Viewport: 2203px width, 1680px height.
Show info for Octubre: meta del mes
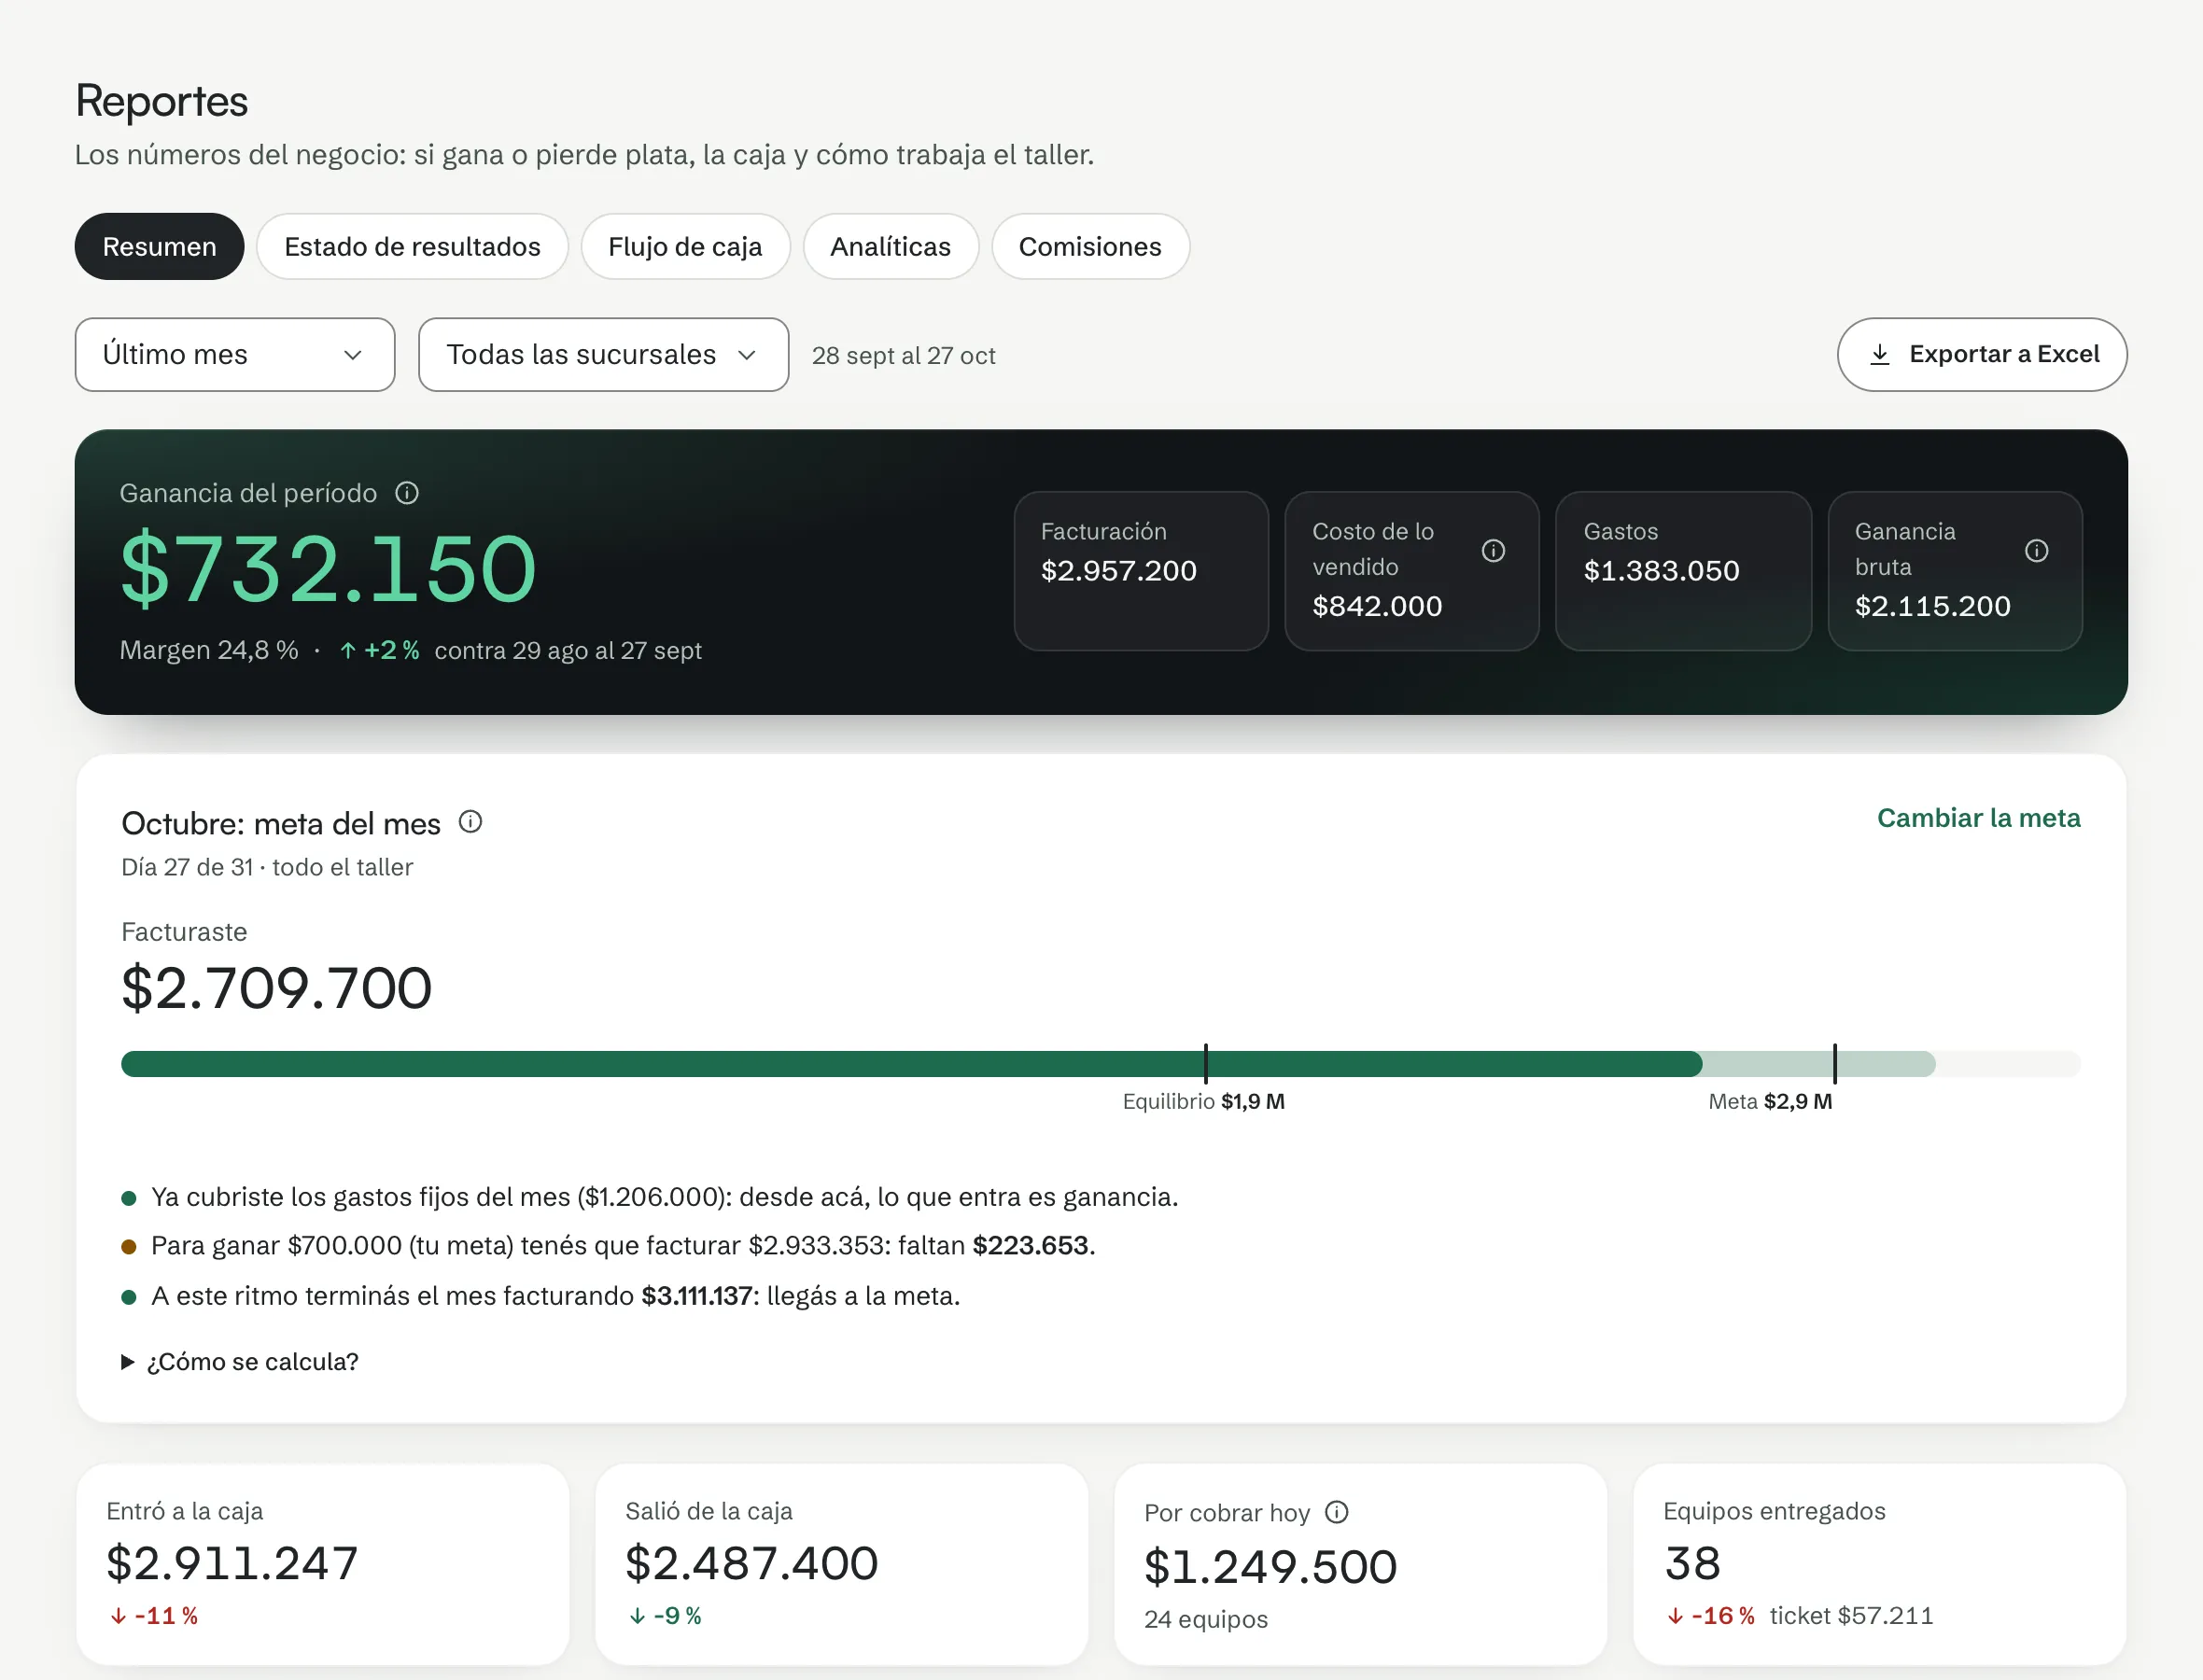pyautogui.click(x=470, y=822)
